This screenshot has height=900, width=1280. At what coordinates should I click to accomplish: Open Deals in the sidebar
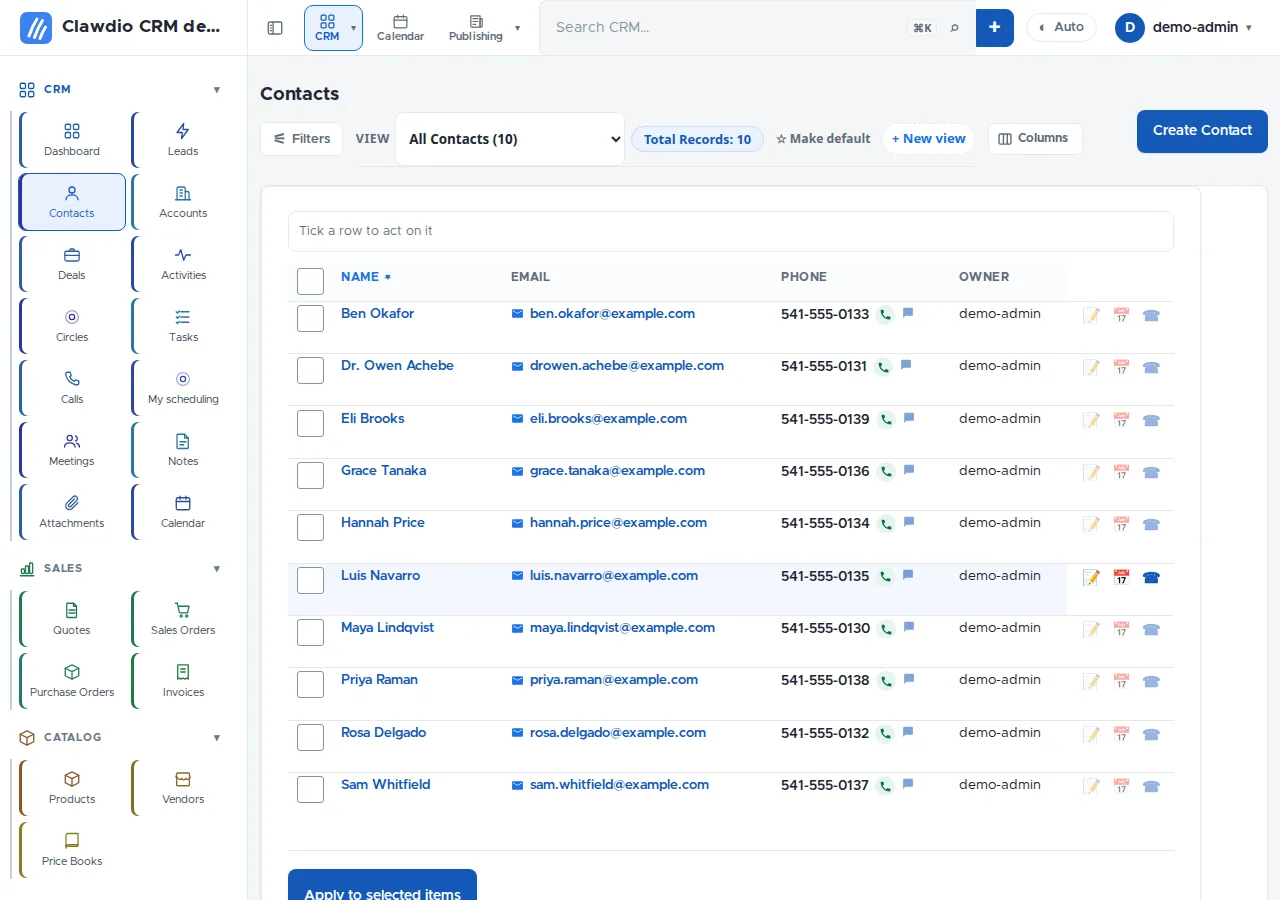point(72,264)
